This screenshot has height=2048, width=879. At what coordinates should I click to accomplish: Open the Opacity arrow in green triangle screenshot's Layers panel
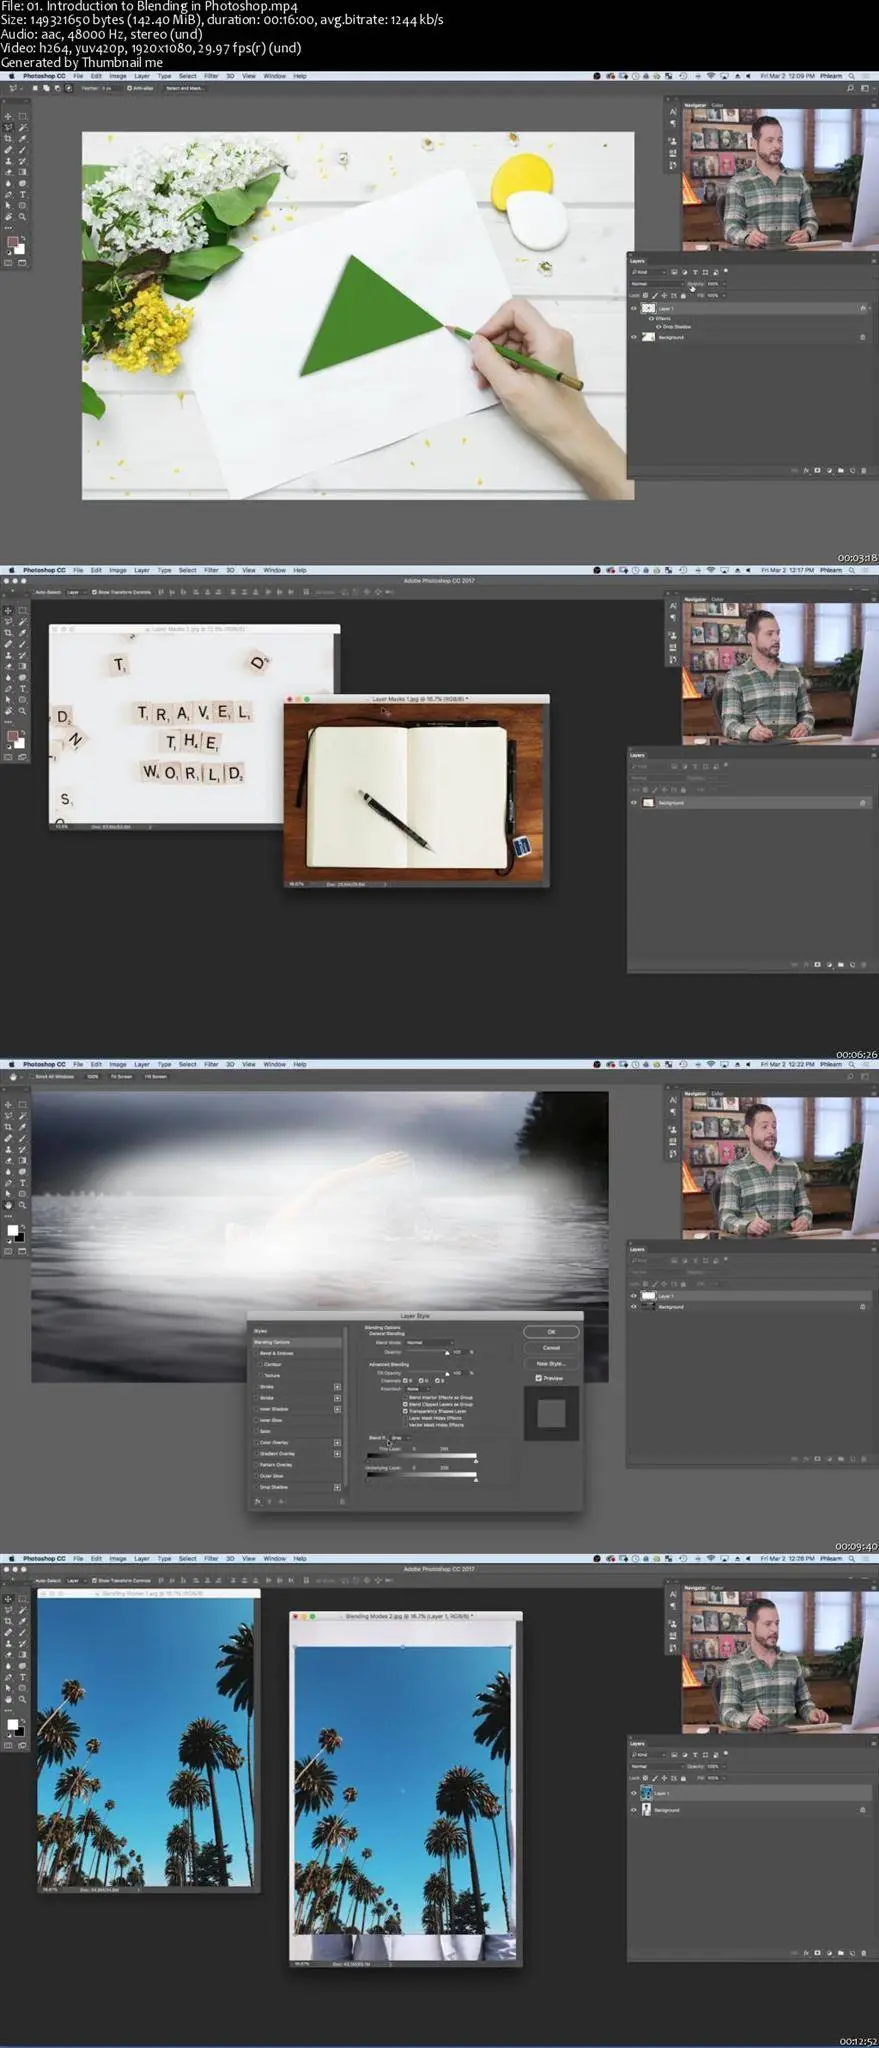(x=723, y=284)
